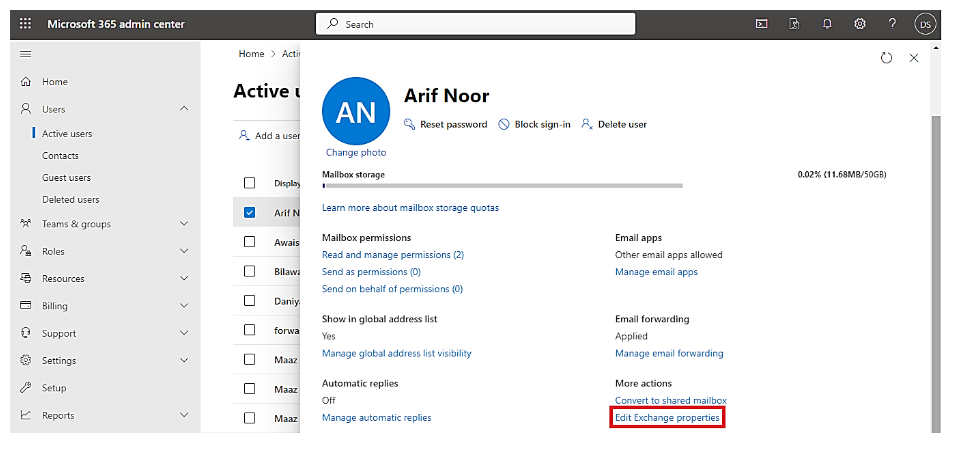Click Change photo under the avatar

coord(356,153)
